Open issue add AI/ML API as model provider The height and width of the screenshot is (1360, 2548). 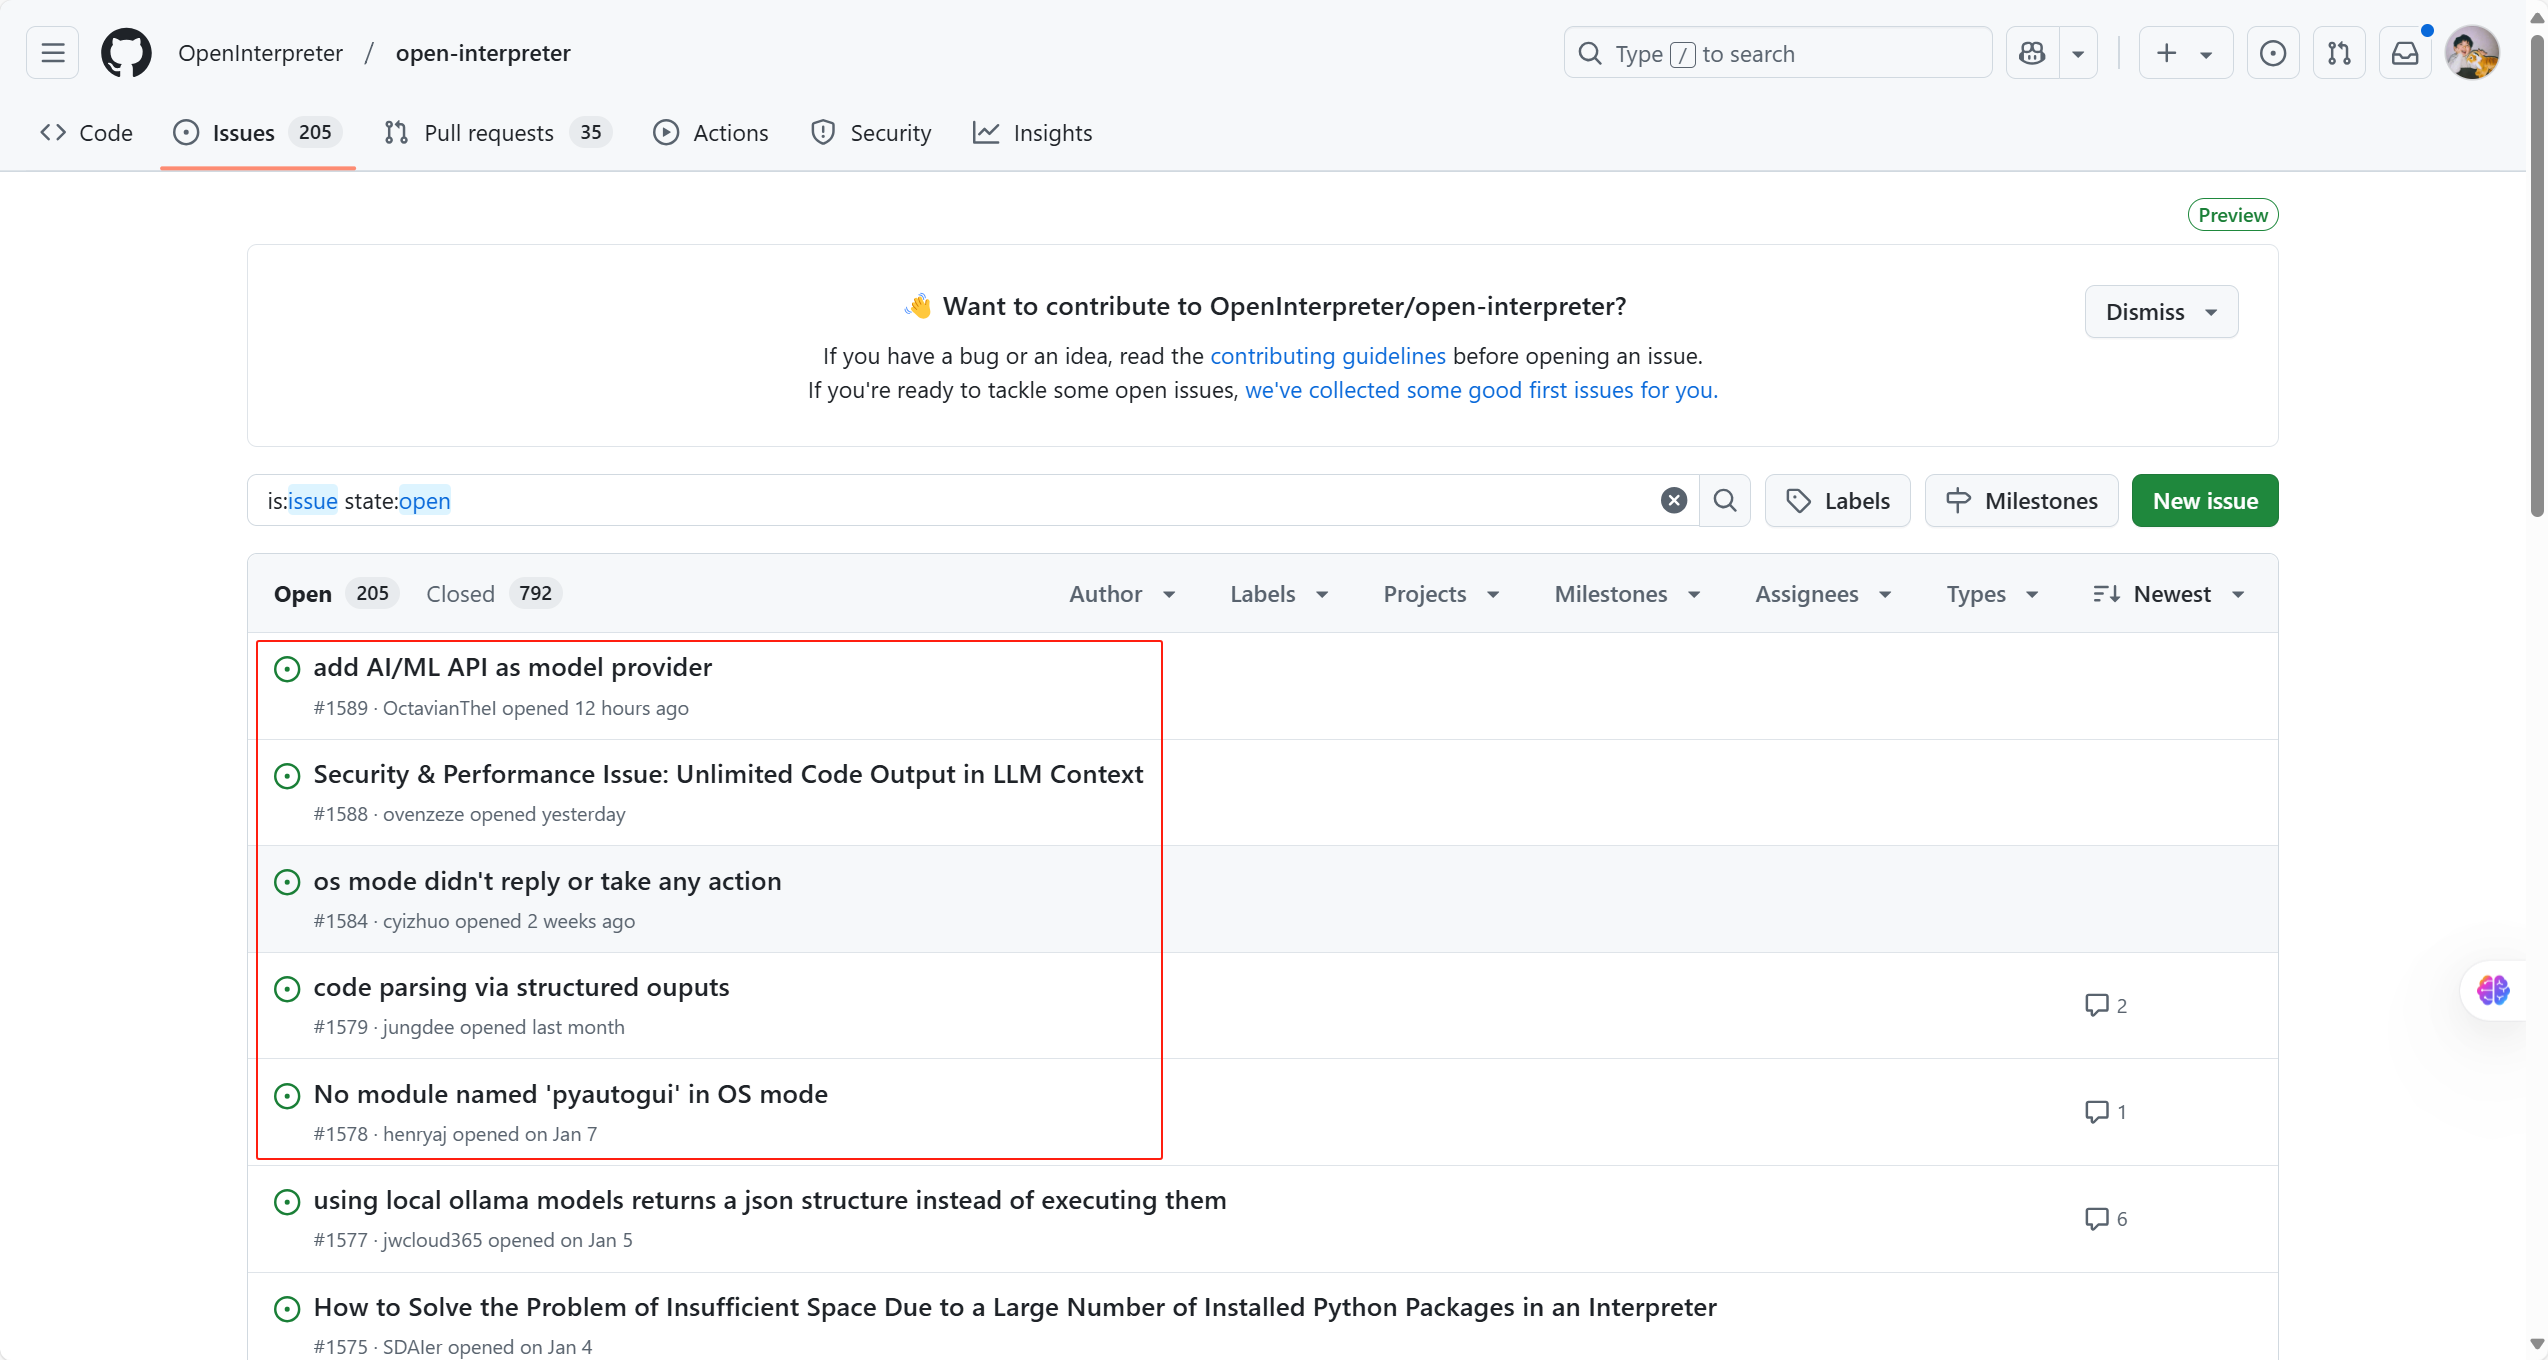[x=512, y=666]
